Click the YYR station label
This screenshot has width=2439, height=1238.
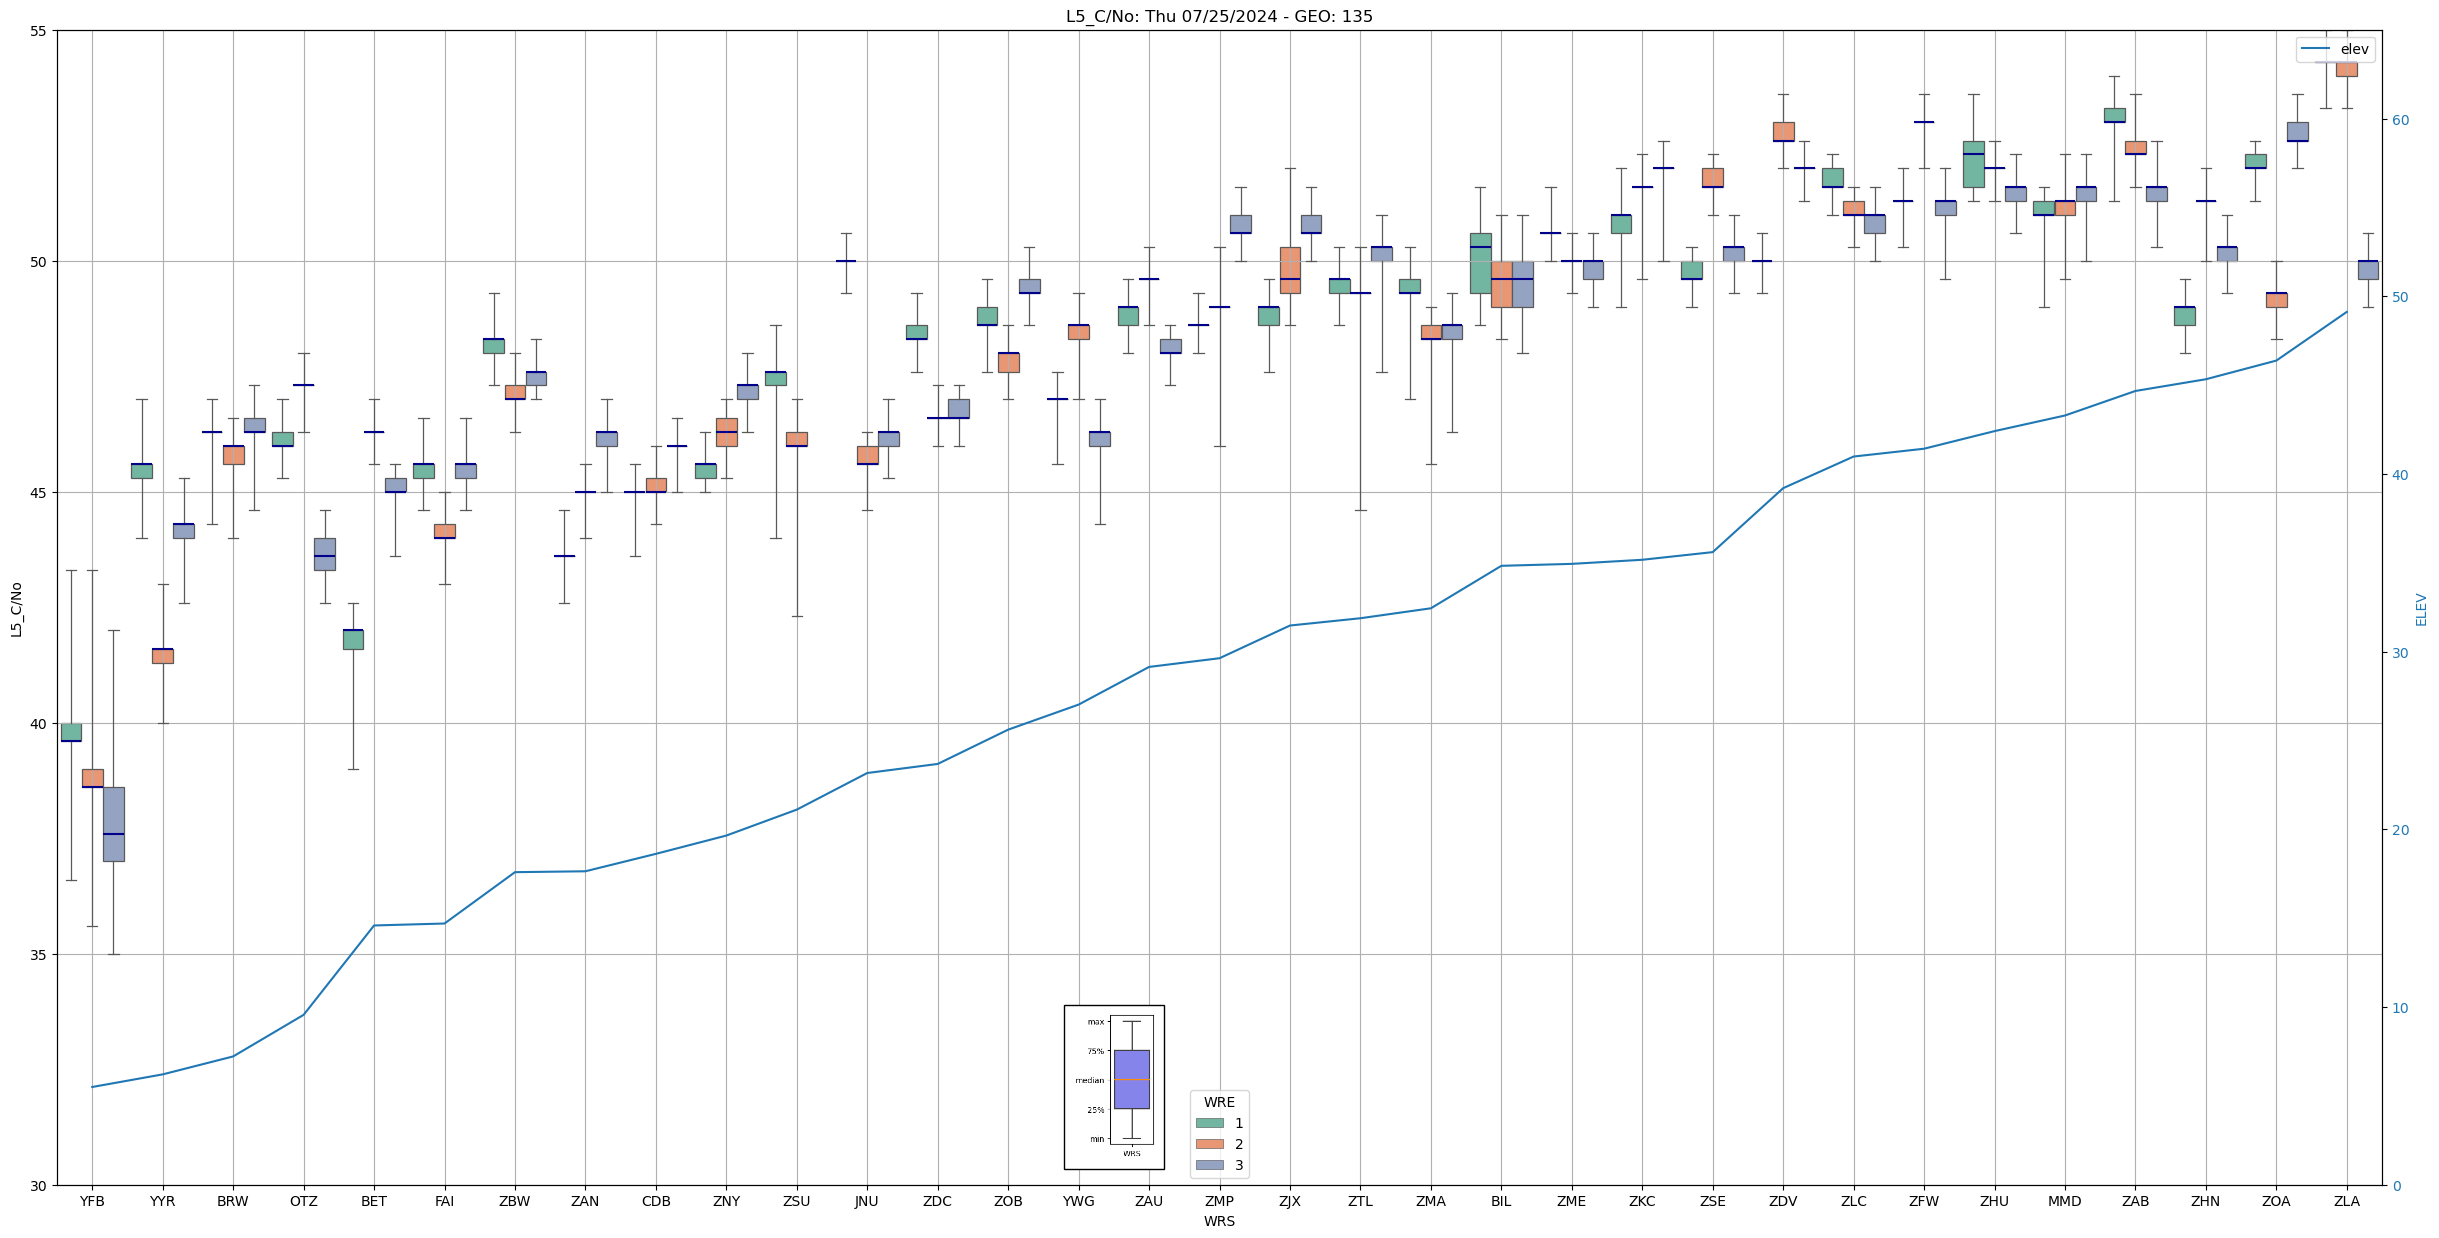163,1201
